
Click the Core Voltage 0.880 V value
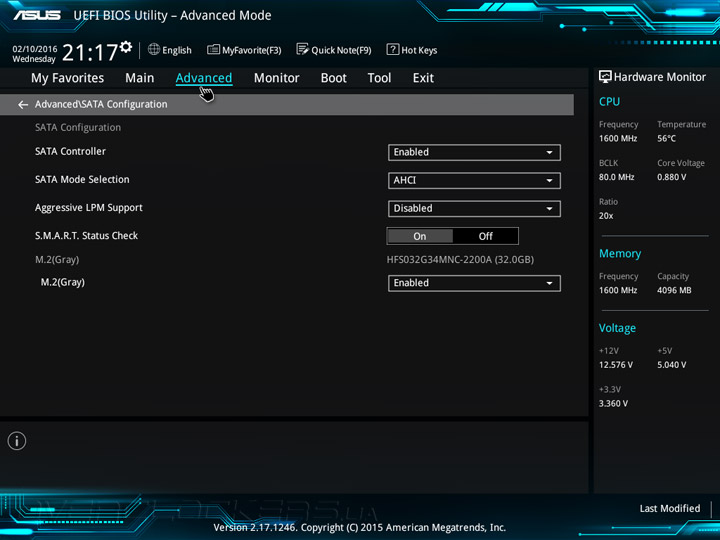(671, 177)
